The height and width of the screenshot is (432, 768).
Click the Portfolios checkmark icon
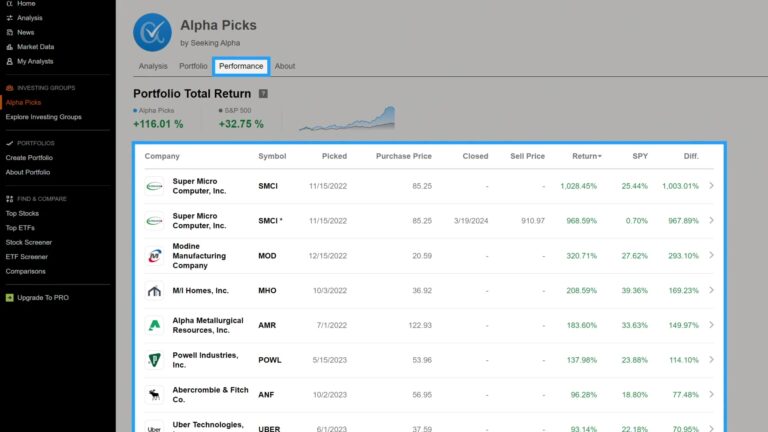pyautogui.click(x=9, y=143)
